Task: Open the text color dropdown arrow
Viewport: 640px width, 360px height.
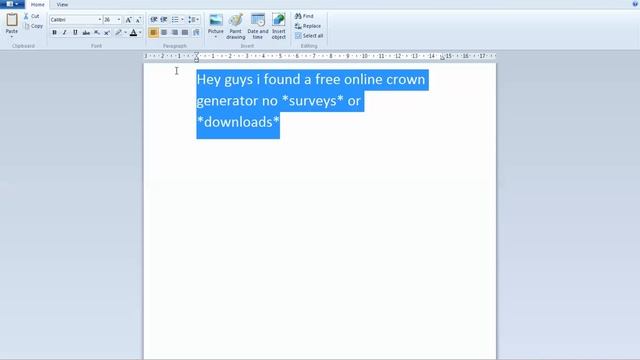Action: coord(140,32)
